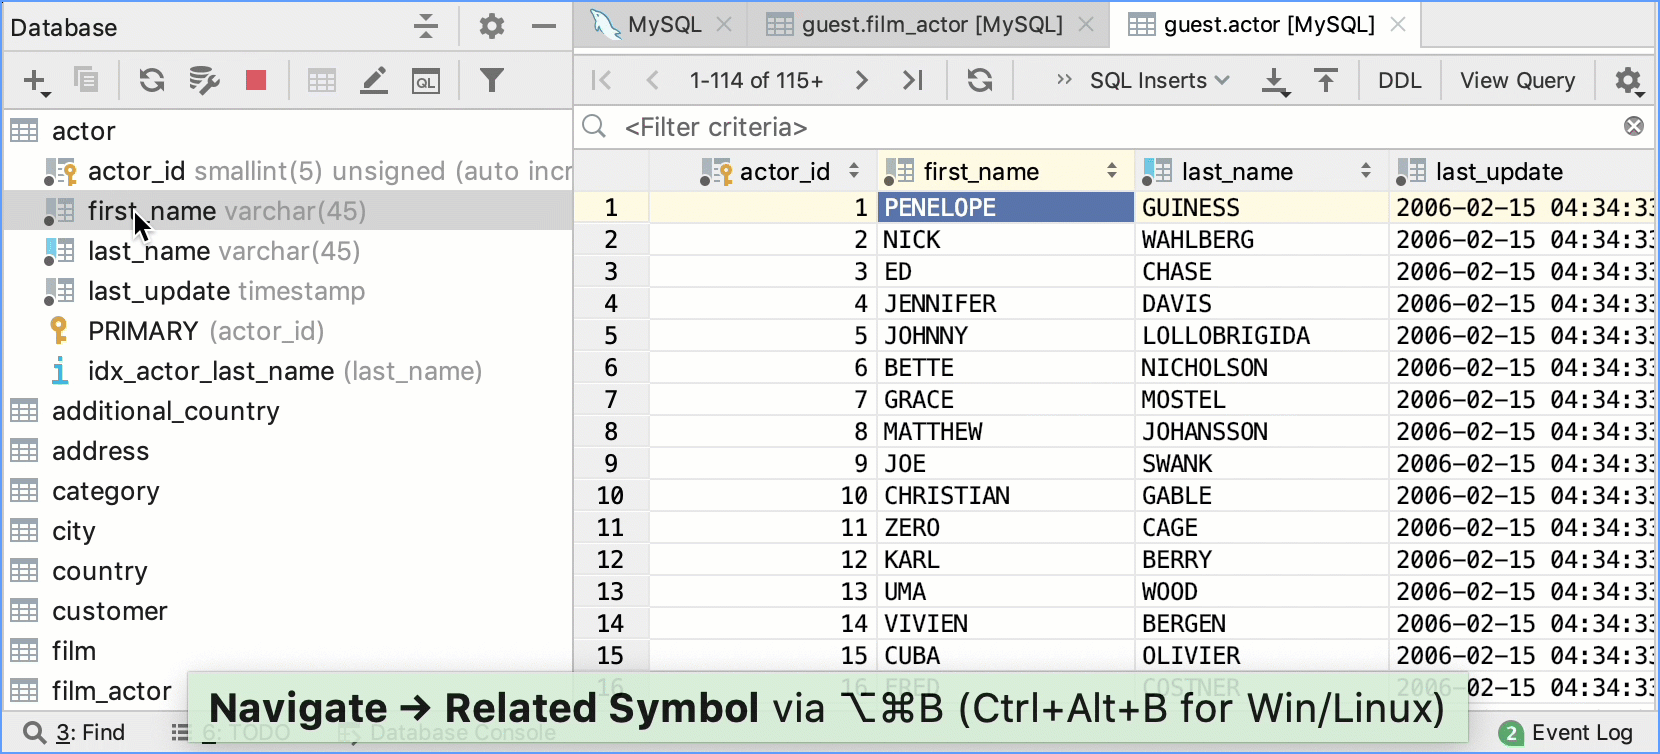Image resolution: width=1660 pixels, height=754 pixels.
Task: Open the SQL Inserts extractor dropdown
Action: tap(1159, 80)
